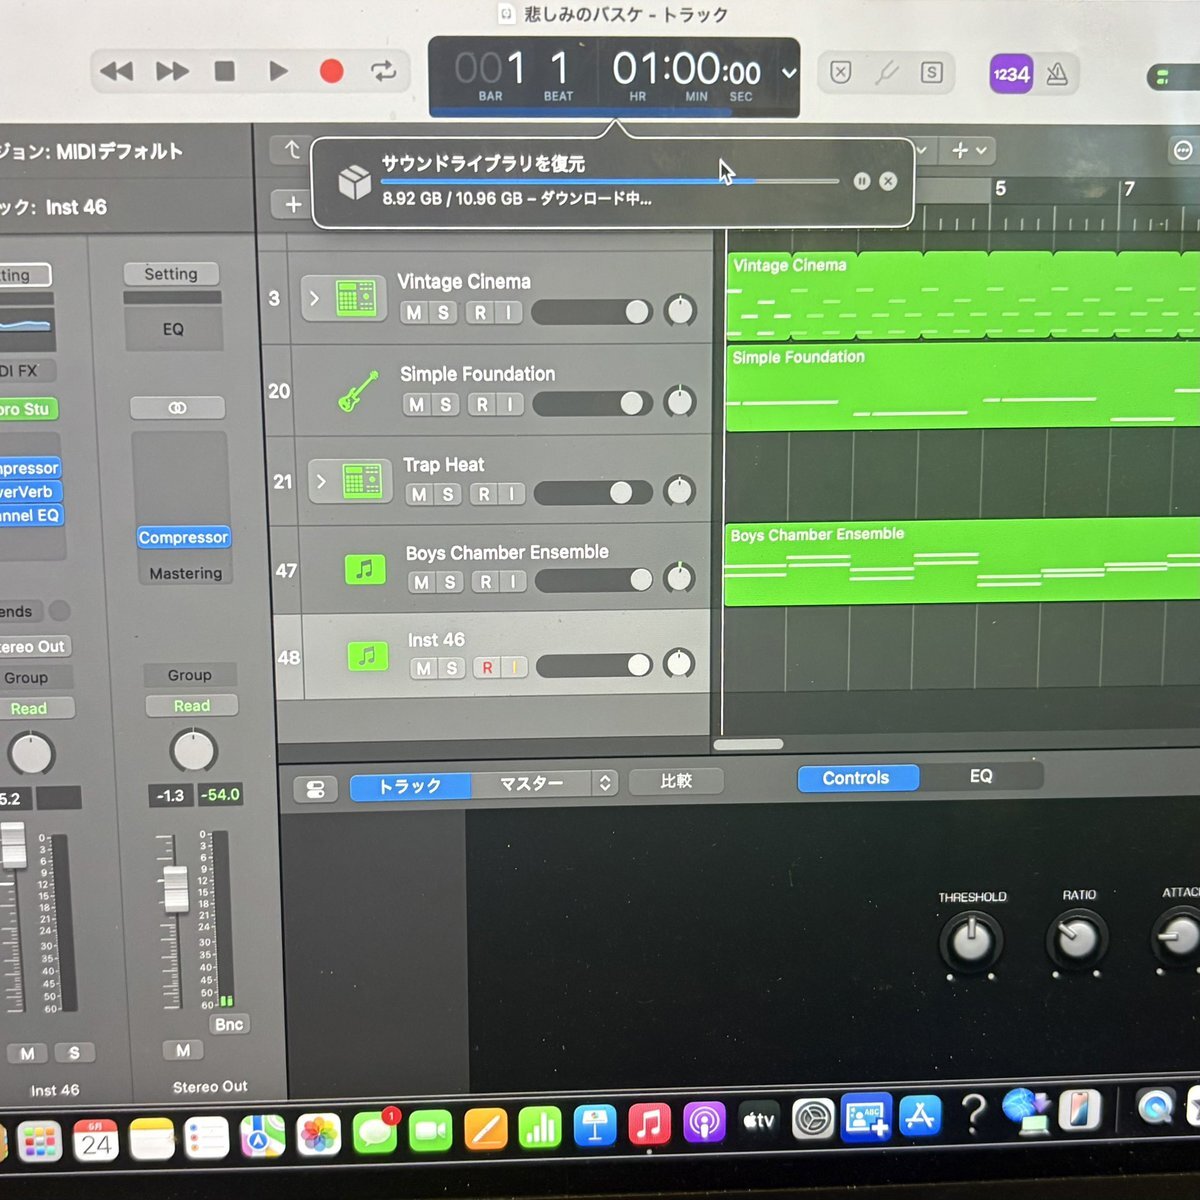Click the Boys Chamber Ensemble instrument icon

click(x=365, y=570)
